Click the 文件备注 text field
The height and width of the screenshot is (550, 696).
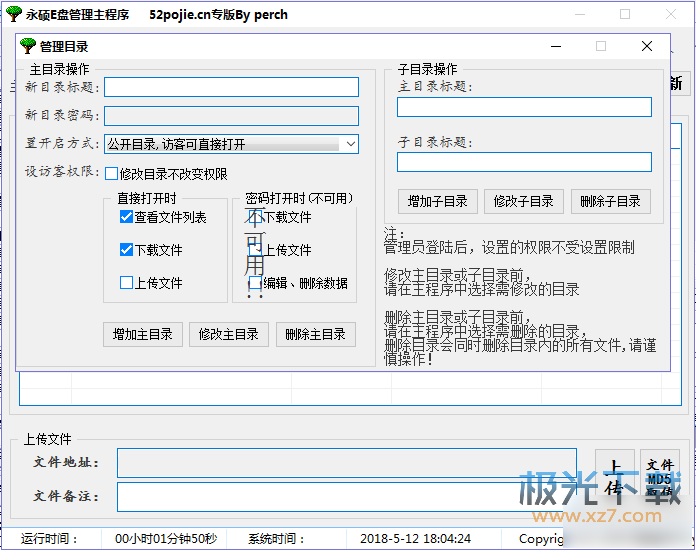[346, 496]
